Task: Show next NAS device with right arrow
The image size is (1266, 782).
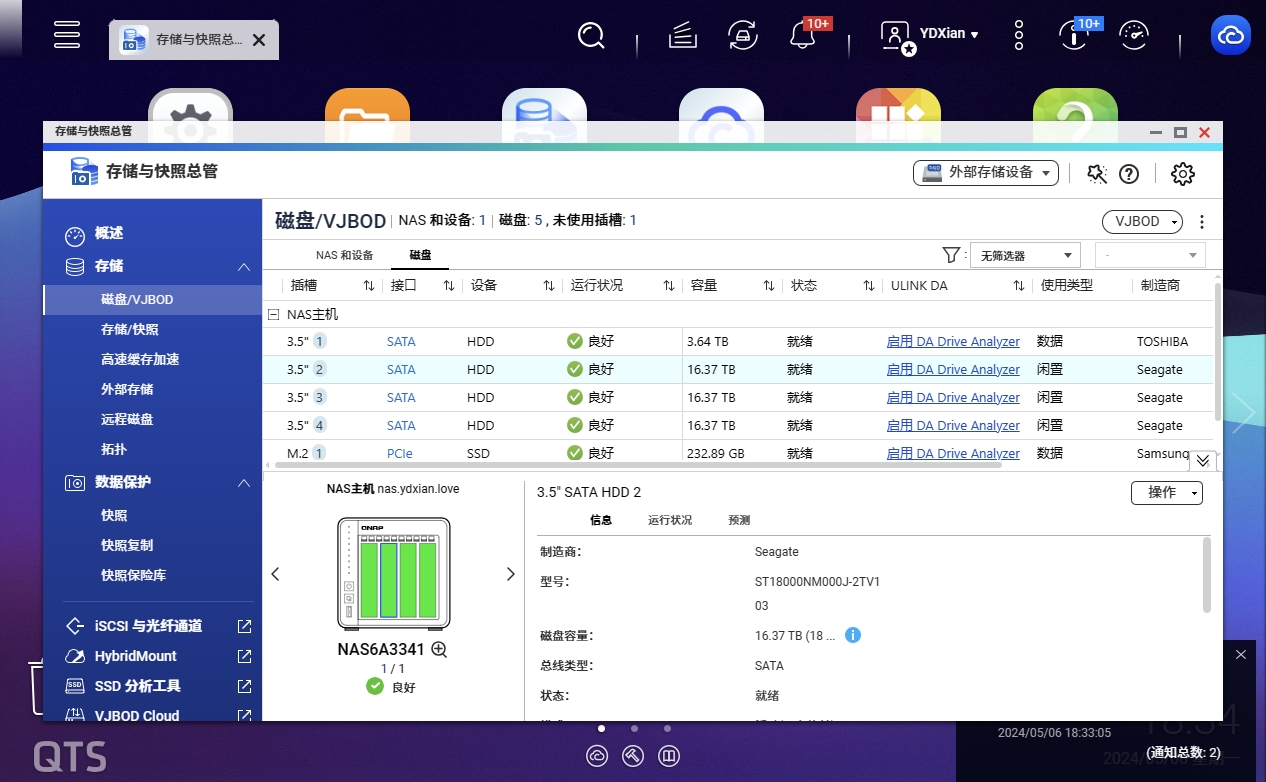Action: pyautogui.click(x=510, y=574)
